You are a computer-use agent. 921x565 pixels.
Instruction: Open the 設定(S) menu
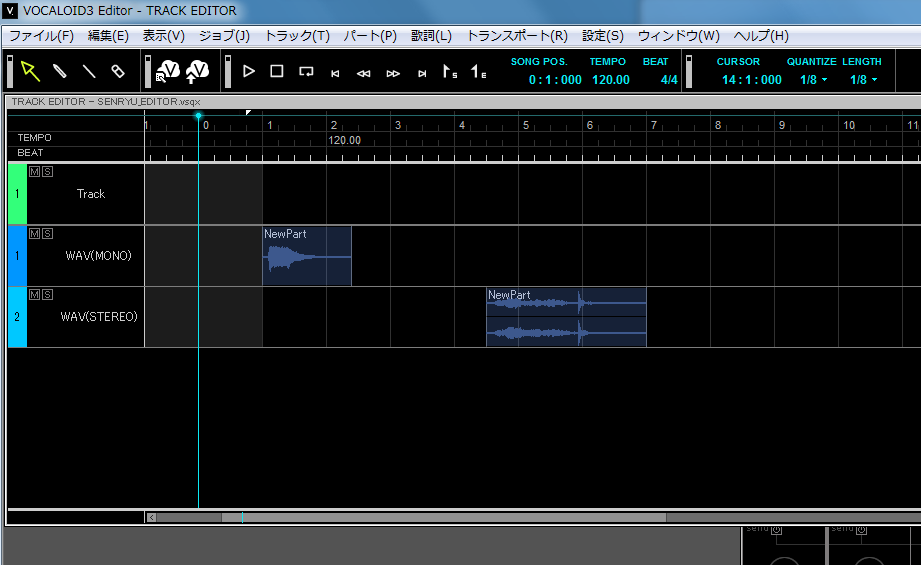[x=603, y=36]
